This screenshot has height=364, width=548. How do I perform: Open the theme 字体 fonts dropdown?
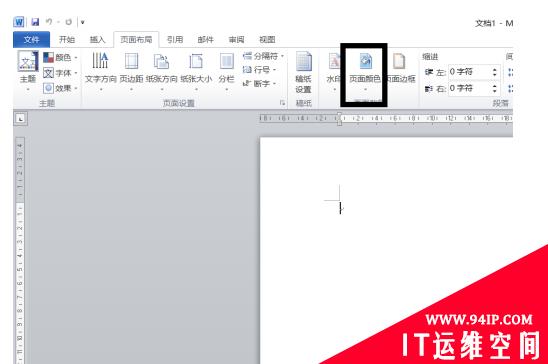click(60, 73)
